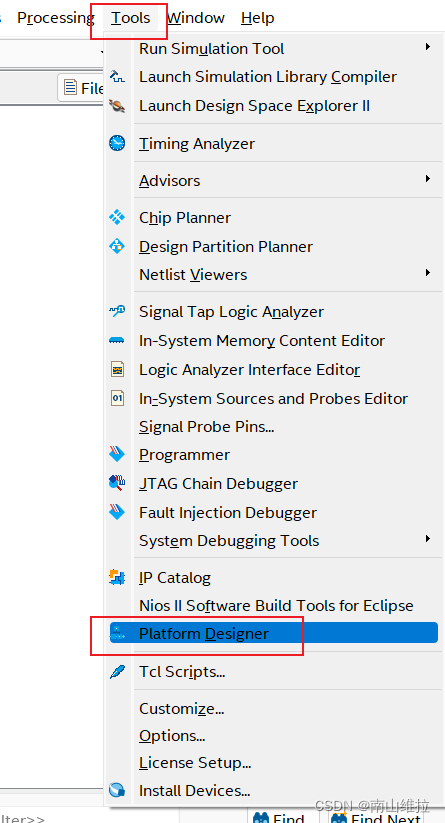Click the Programmer icon
This screenshot has width=445, height=823.
[x=117, y=455]
